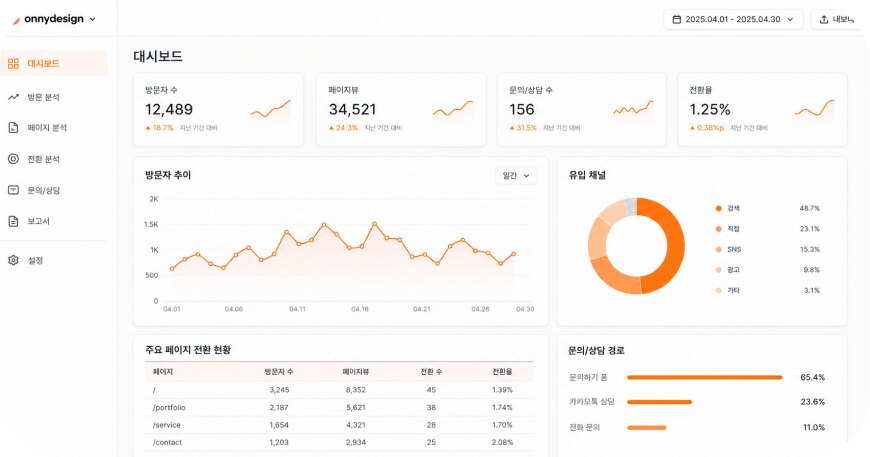870x457 pixels.
Task: Click the 페이지 분석 document icon
Action: click(x=13, y=128)
